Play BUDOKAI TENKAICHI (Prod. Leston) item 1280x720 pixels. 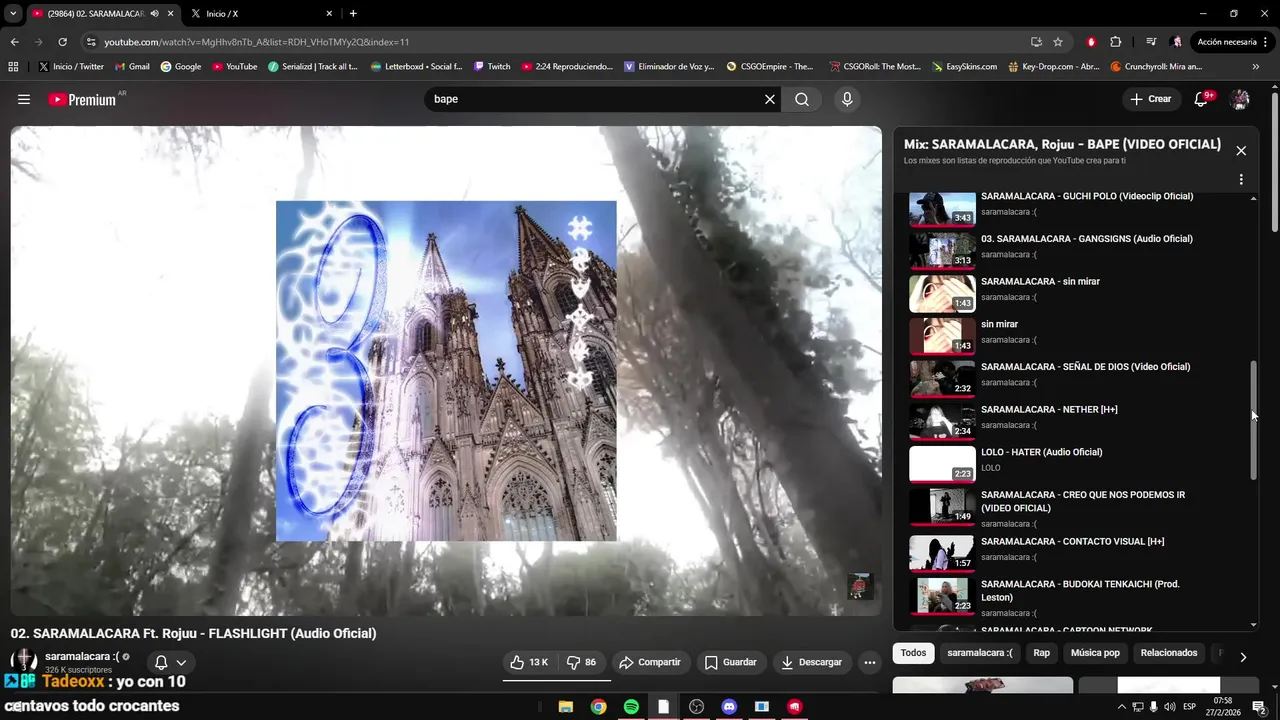coord(1075,597)
